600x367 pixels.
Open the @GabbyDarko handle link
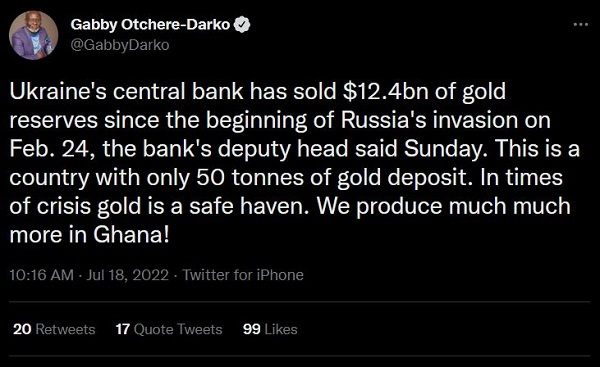tap(120, 45)
